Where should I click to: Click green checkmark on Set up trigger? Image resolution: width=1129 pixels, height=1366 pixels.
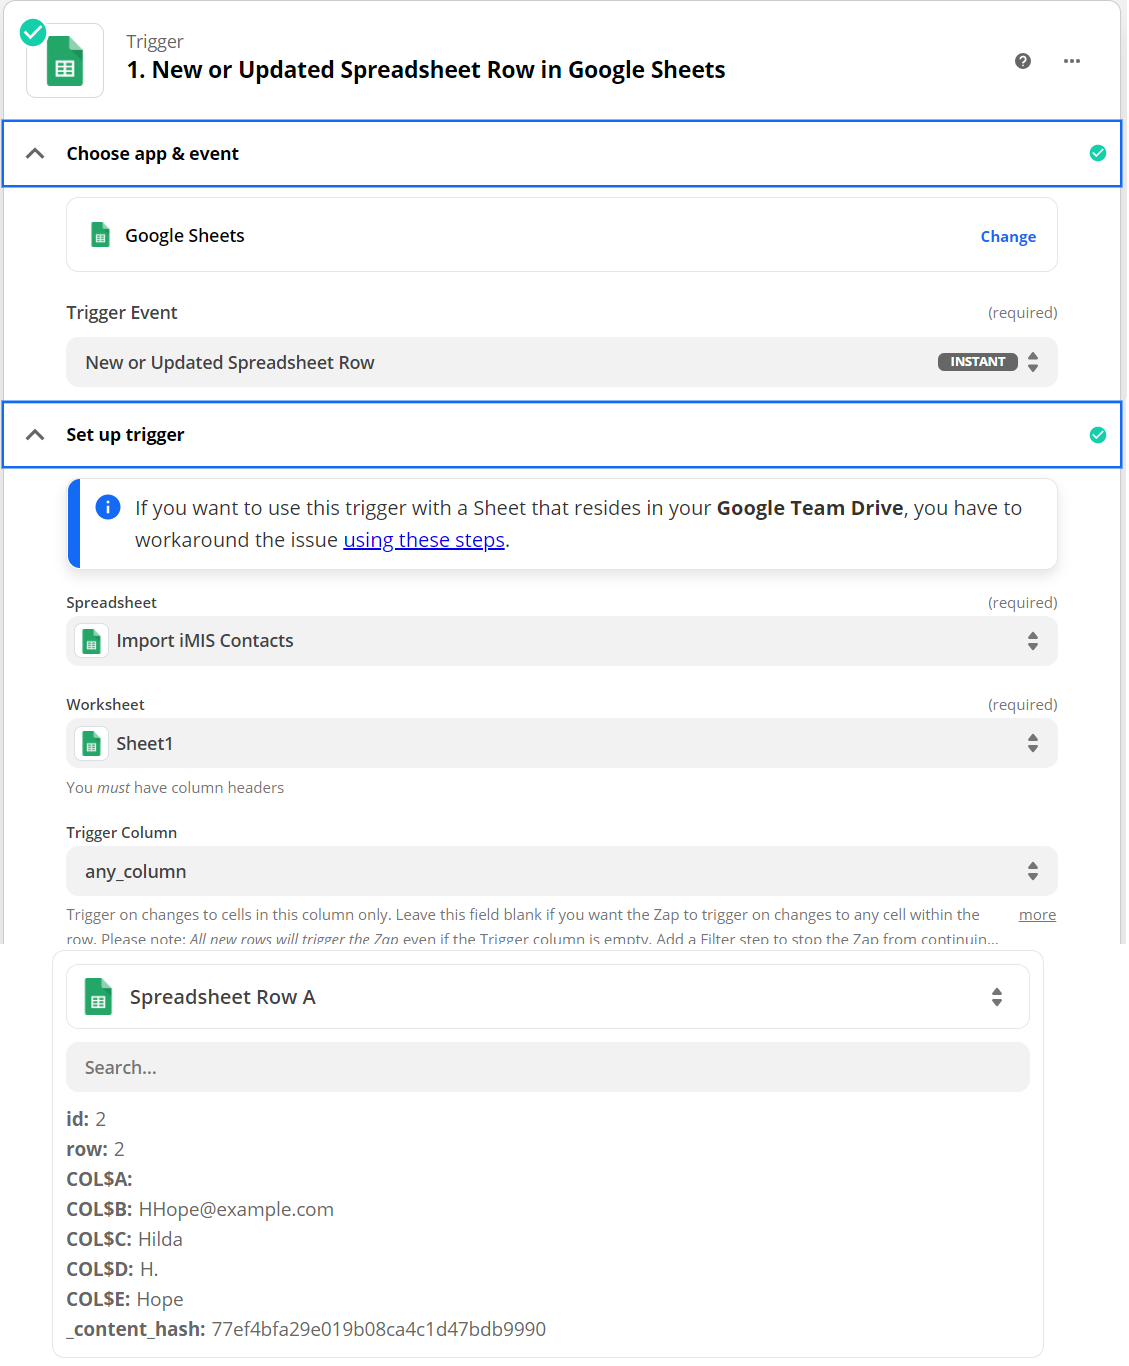click(1097, 435)
